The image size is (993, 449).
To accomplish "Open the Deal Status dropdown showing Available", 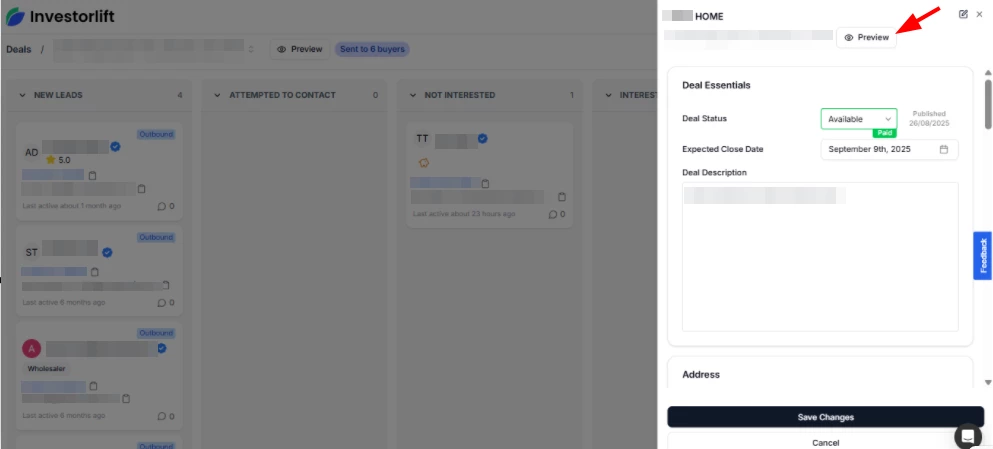I will (859, 119).
